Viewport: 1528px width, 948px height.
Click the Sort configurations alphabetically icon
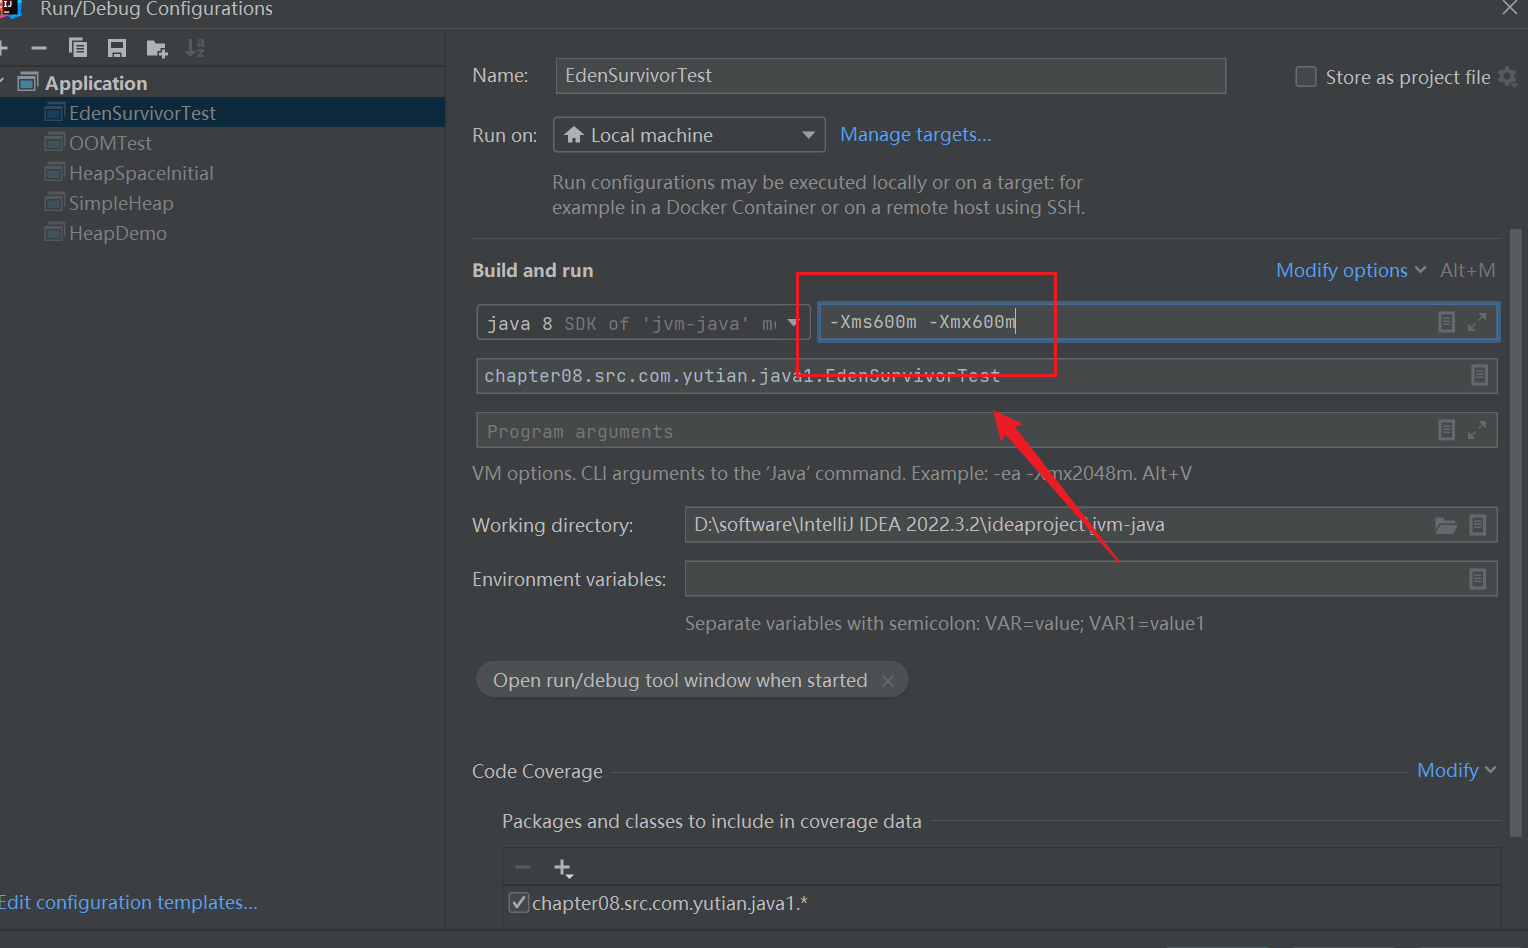click(x=196, y=48)
